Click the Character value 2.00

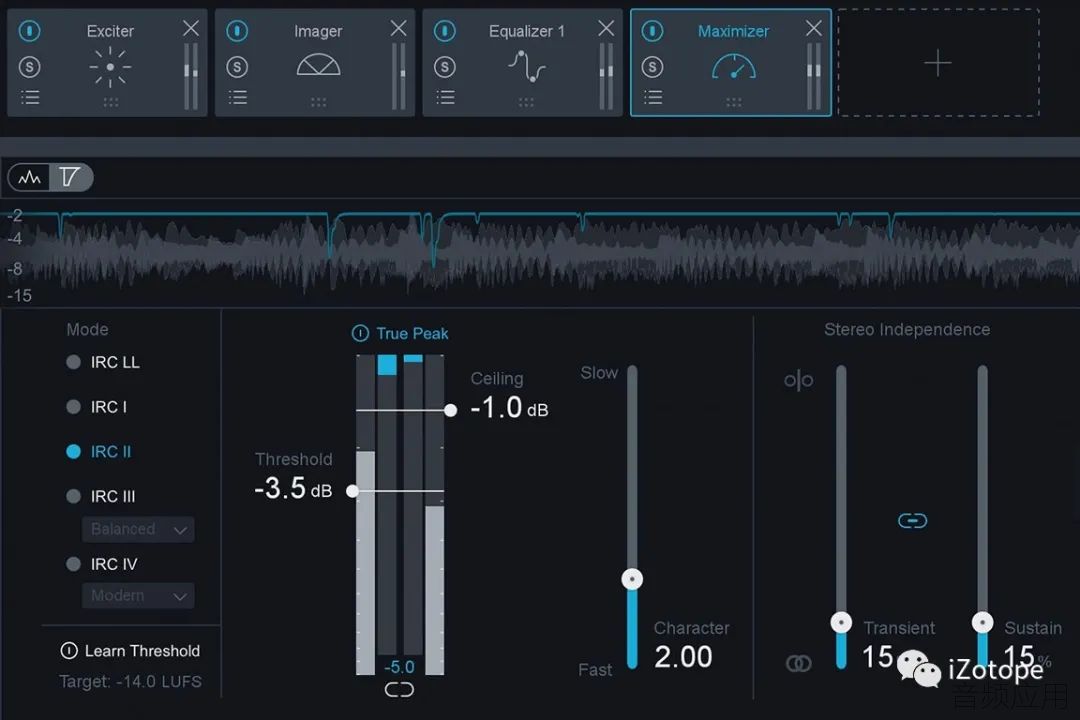tap(683, 657)
